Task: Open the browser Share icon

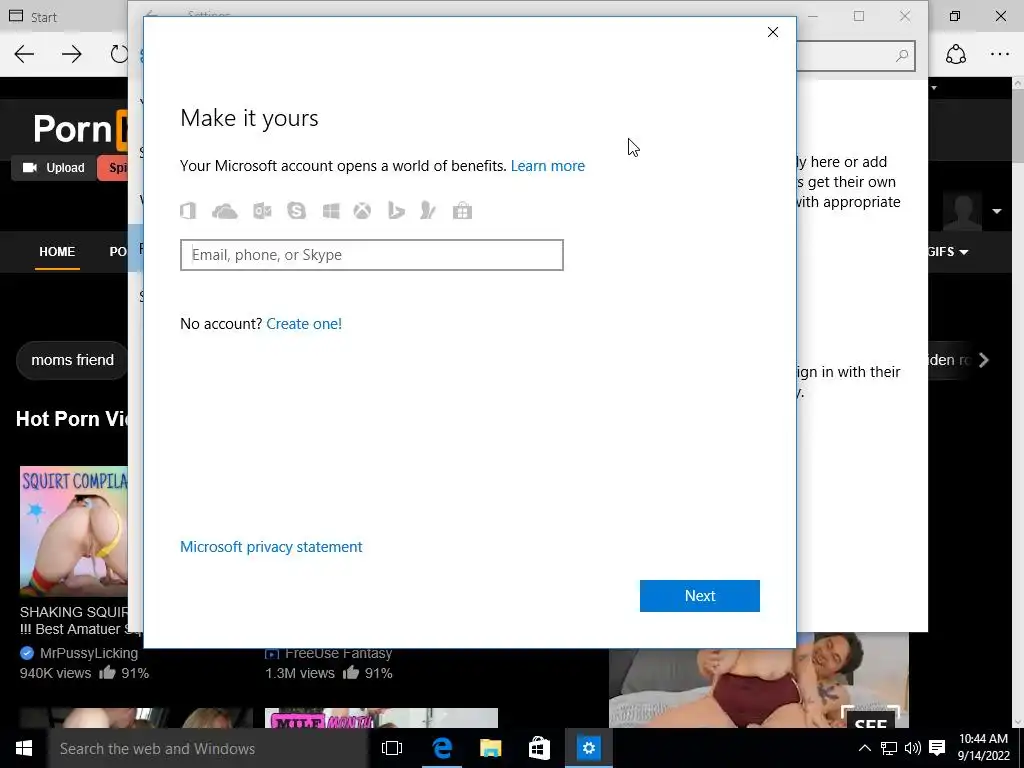Action: (955, 54)
